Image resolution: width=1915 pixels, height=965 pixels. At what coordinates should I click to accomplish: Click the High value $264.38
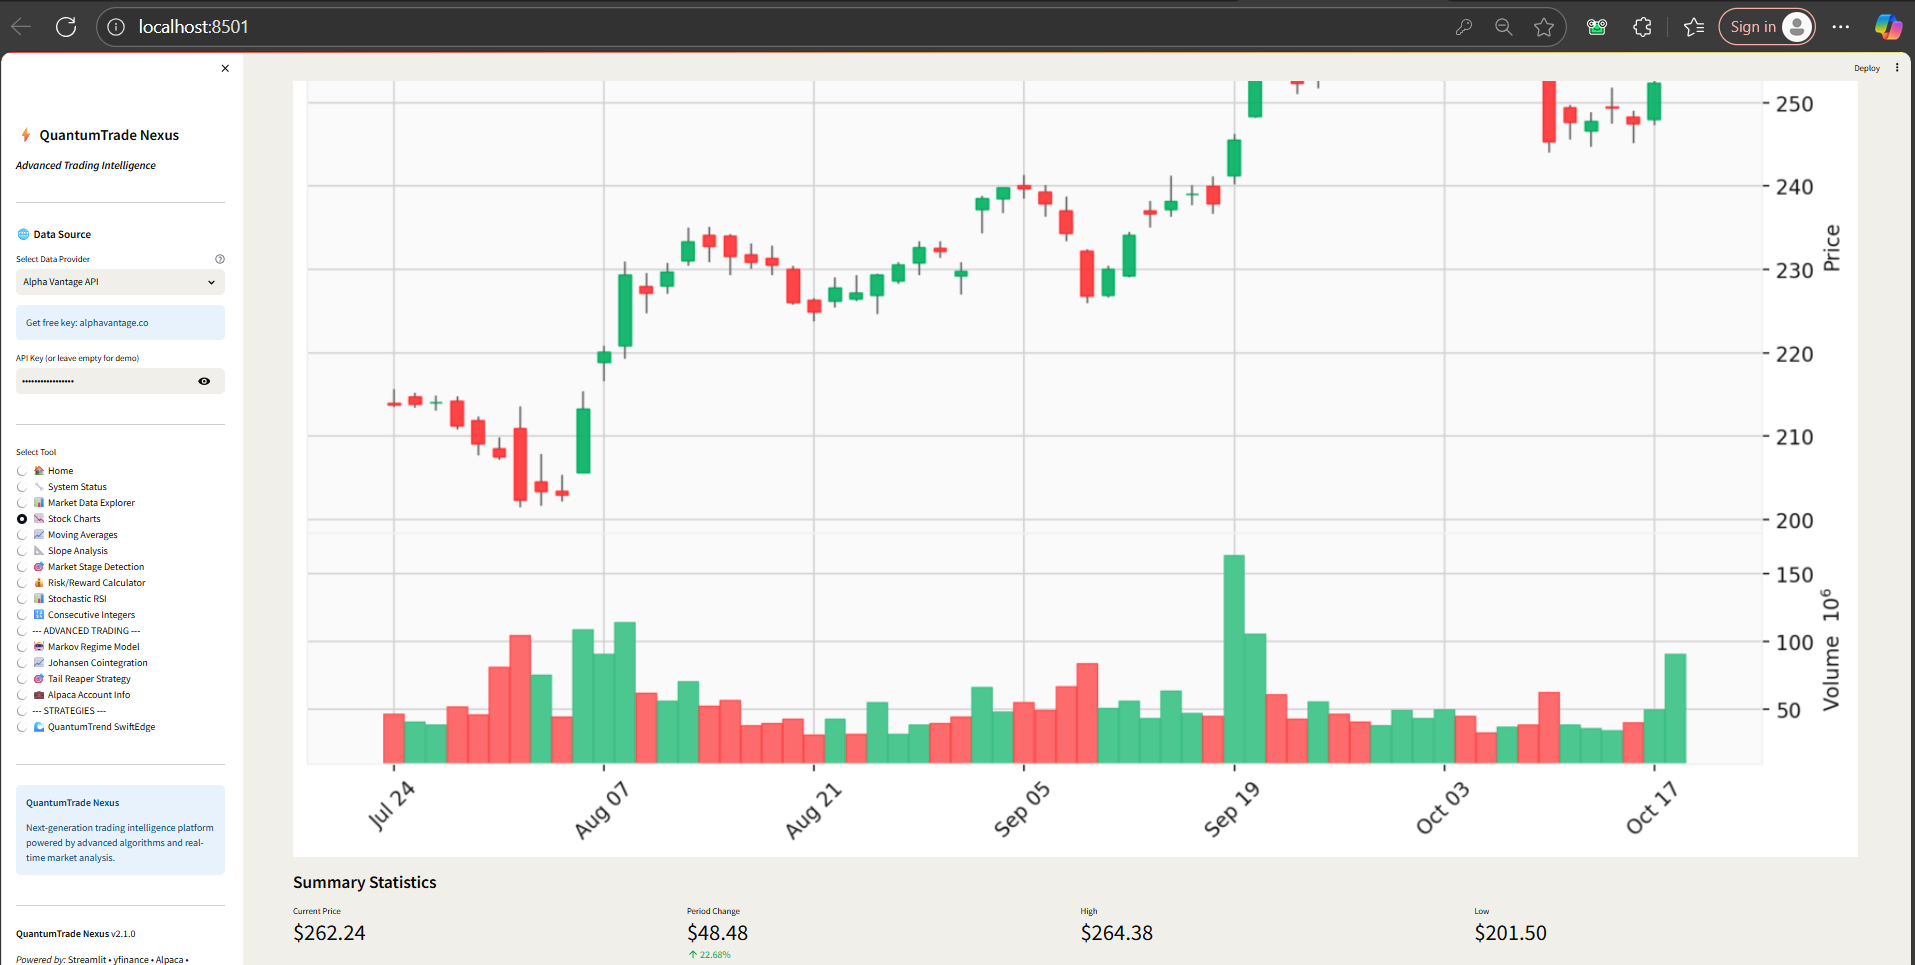pyautogui.click(x=1116, y=933)
